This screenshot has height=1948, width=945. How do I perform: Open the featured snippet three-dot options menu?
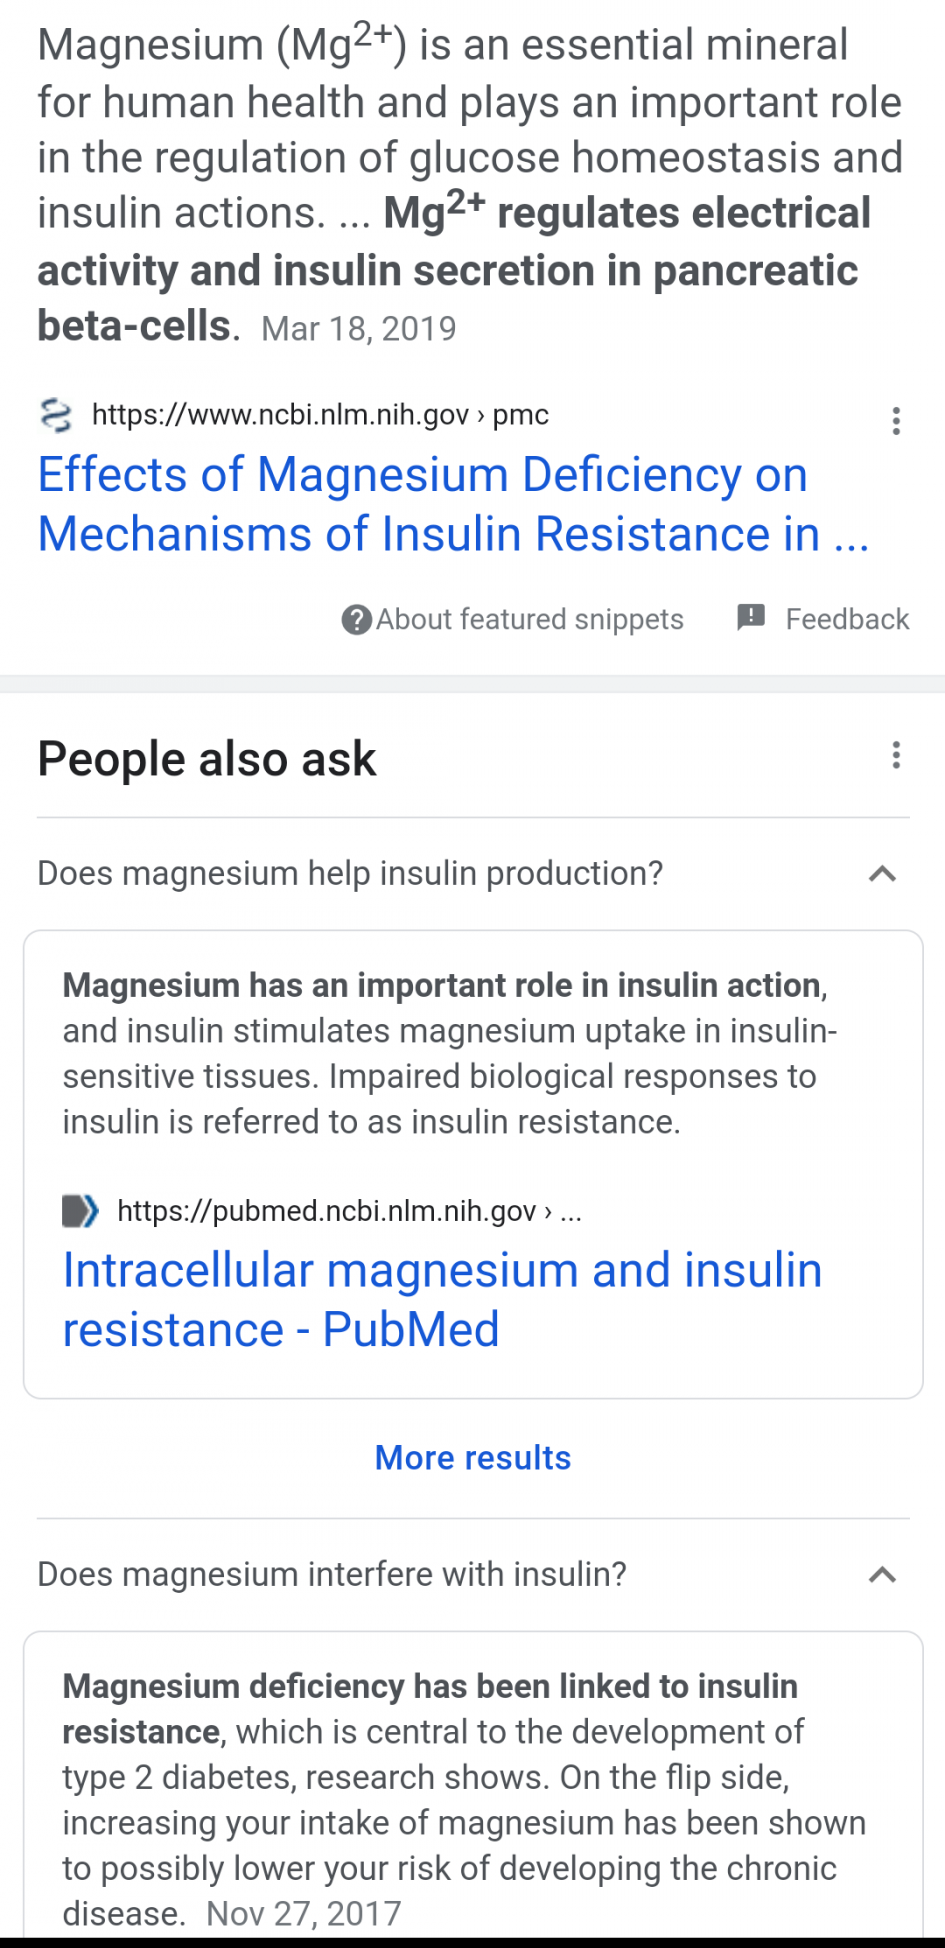coord(896,421)
